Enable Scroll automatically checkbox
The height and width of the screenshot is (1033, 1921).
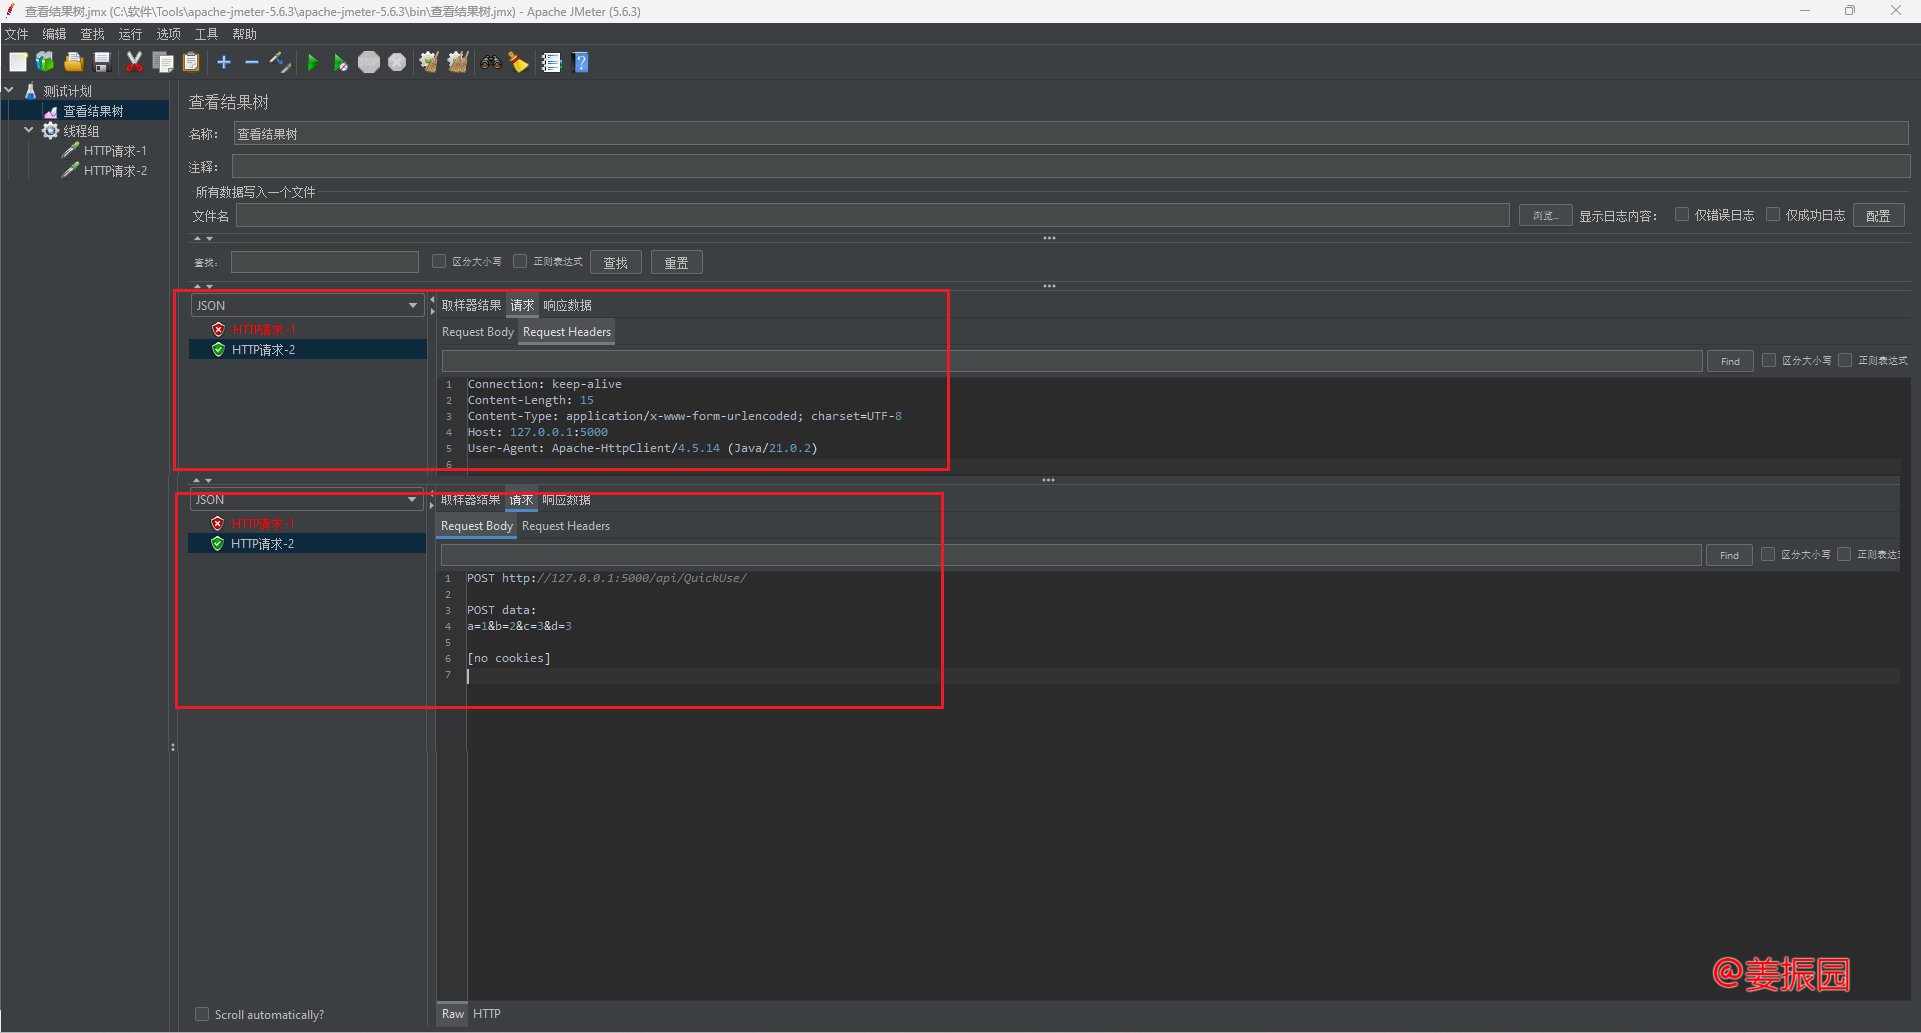coord(202,1014)
